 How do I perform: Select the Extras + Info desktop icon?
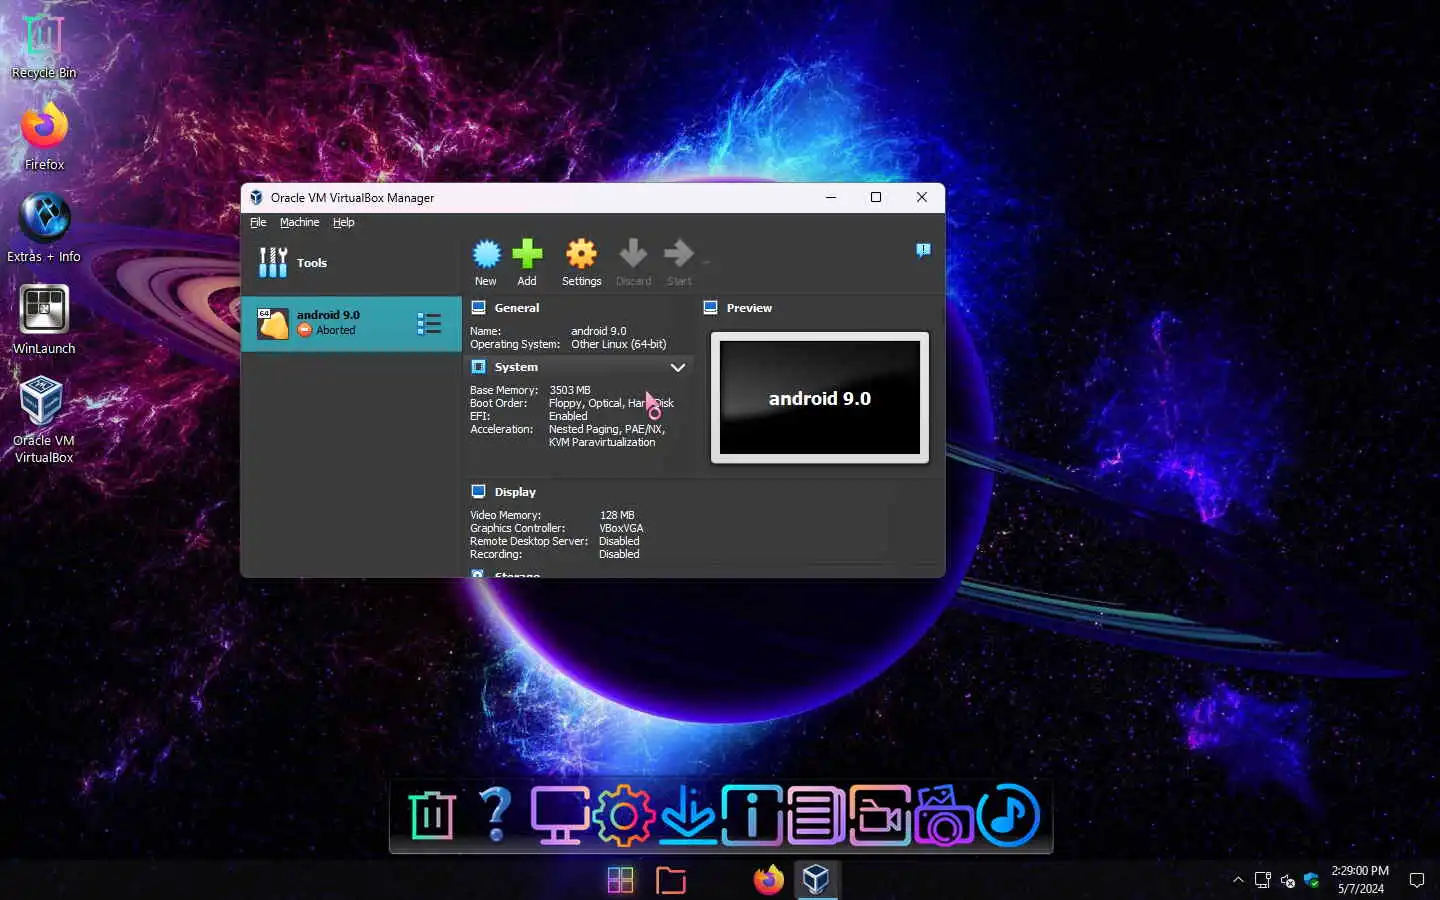[44, 229]
